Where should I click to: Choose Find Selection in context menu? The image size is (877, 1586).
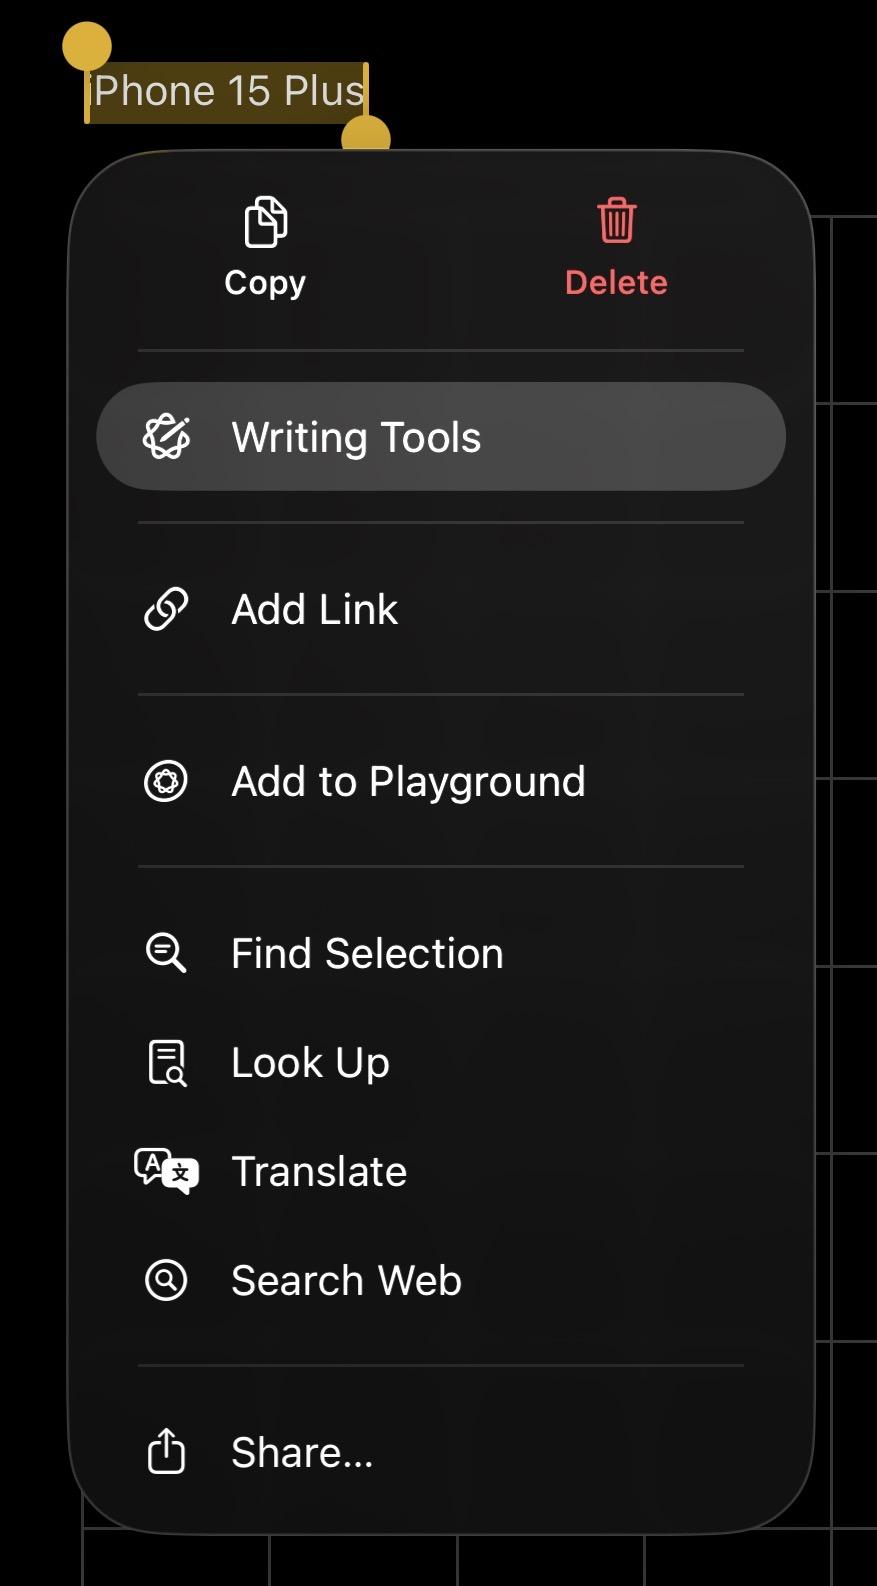click(x=367, y=953)
